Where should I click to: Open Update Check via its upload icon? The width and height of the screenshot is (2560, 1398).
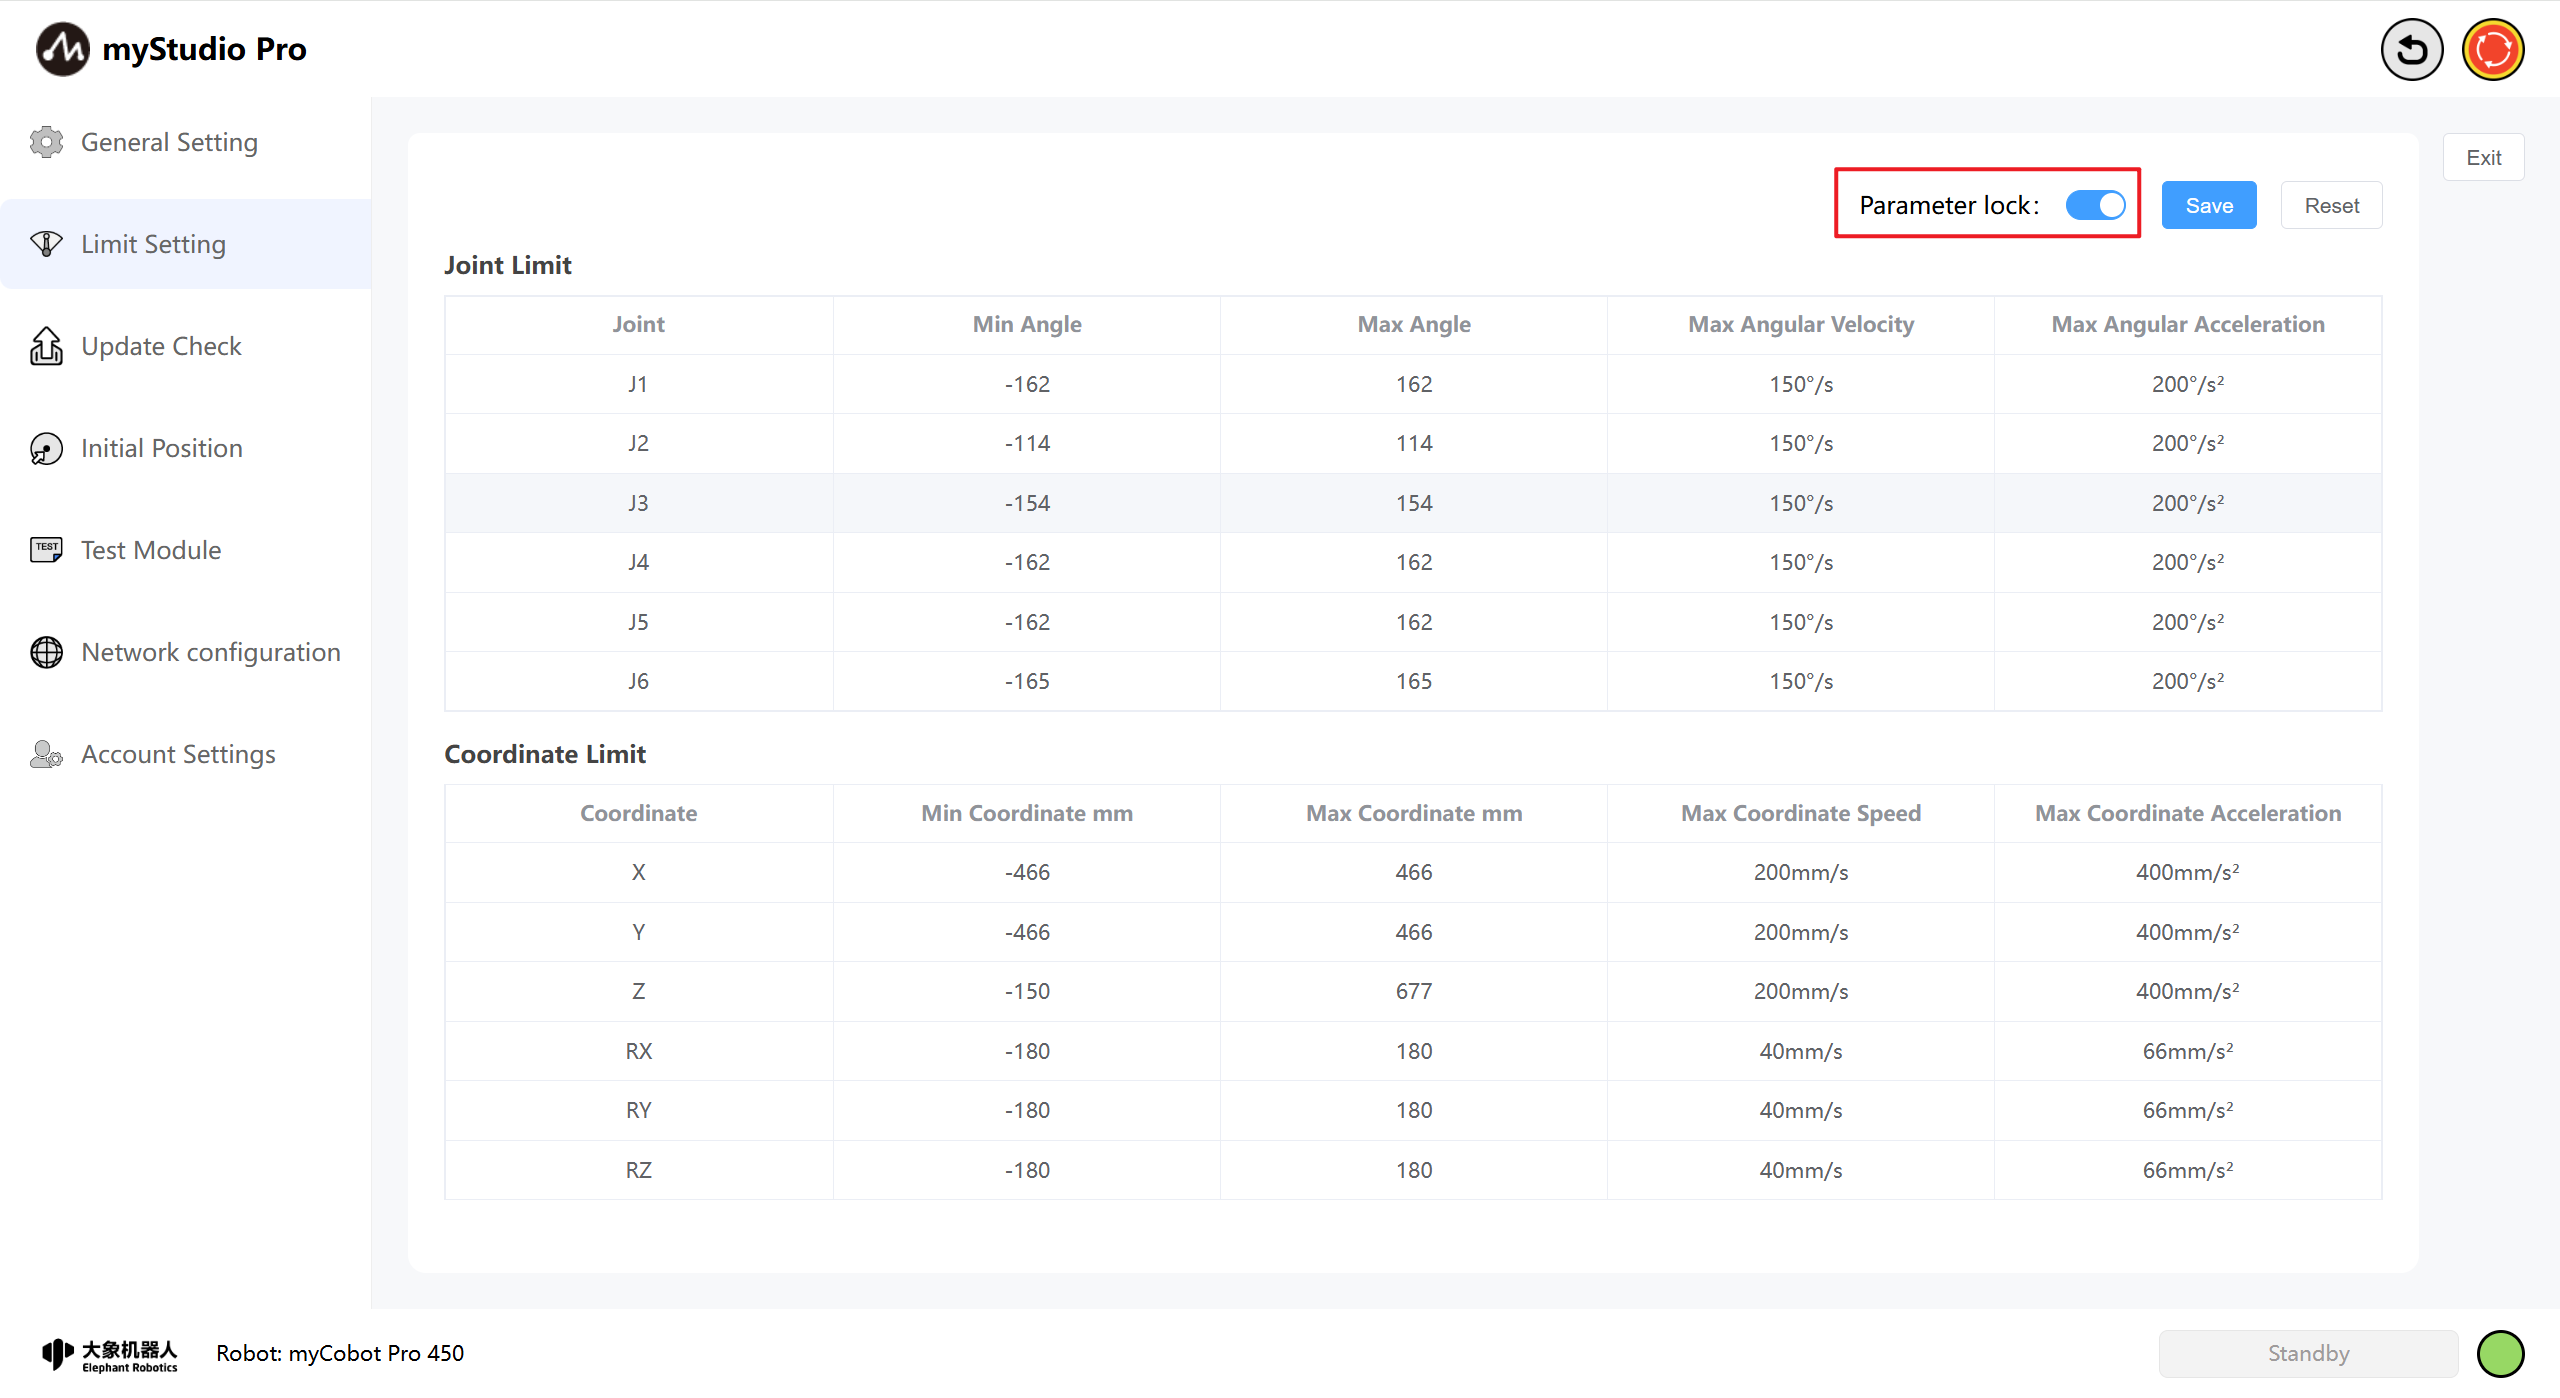46,346
